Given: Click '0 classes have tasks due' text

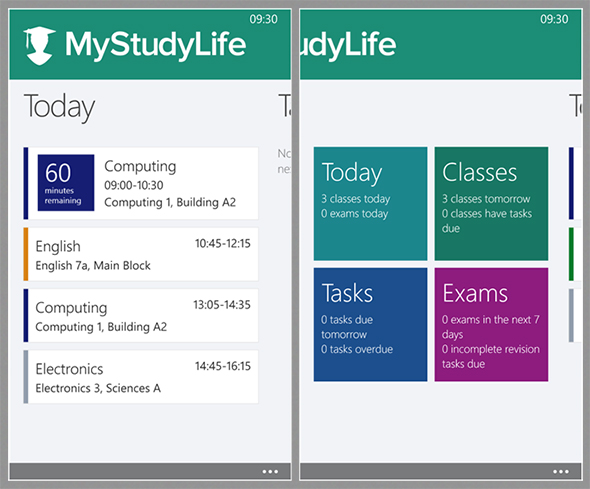Looking at the screenshot, I should click(487, 221).
